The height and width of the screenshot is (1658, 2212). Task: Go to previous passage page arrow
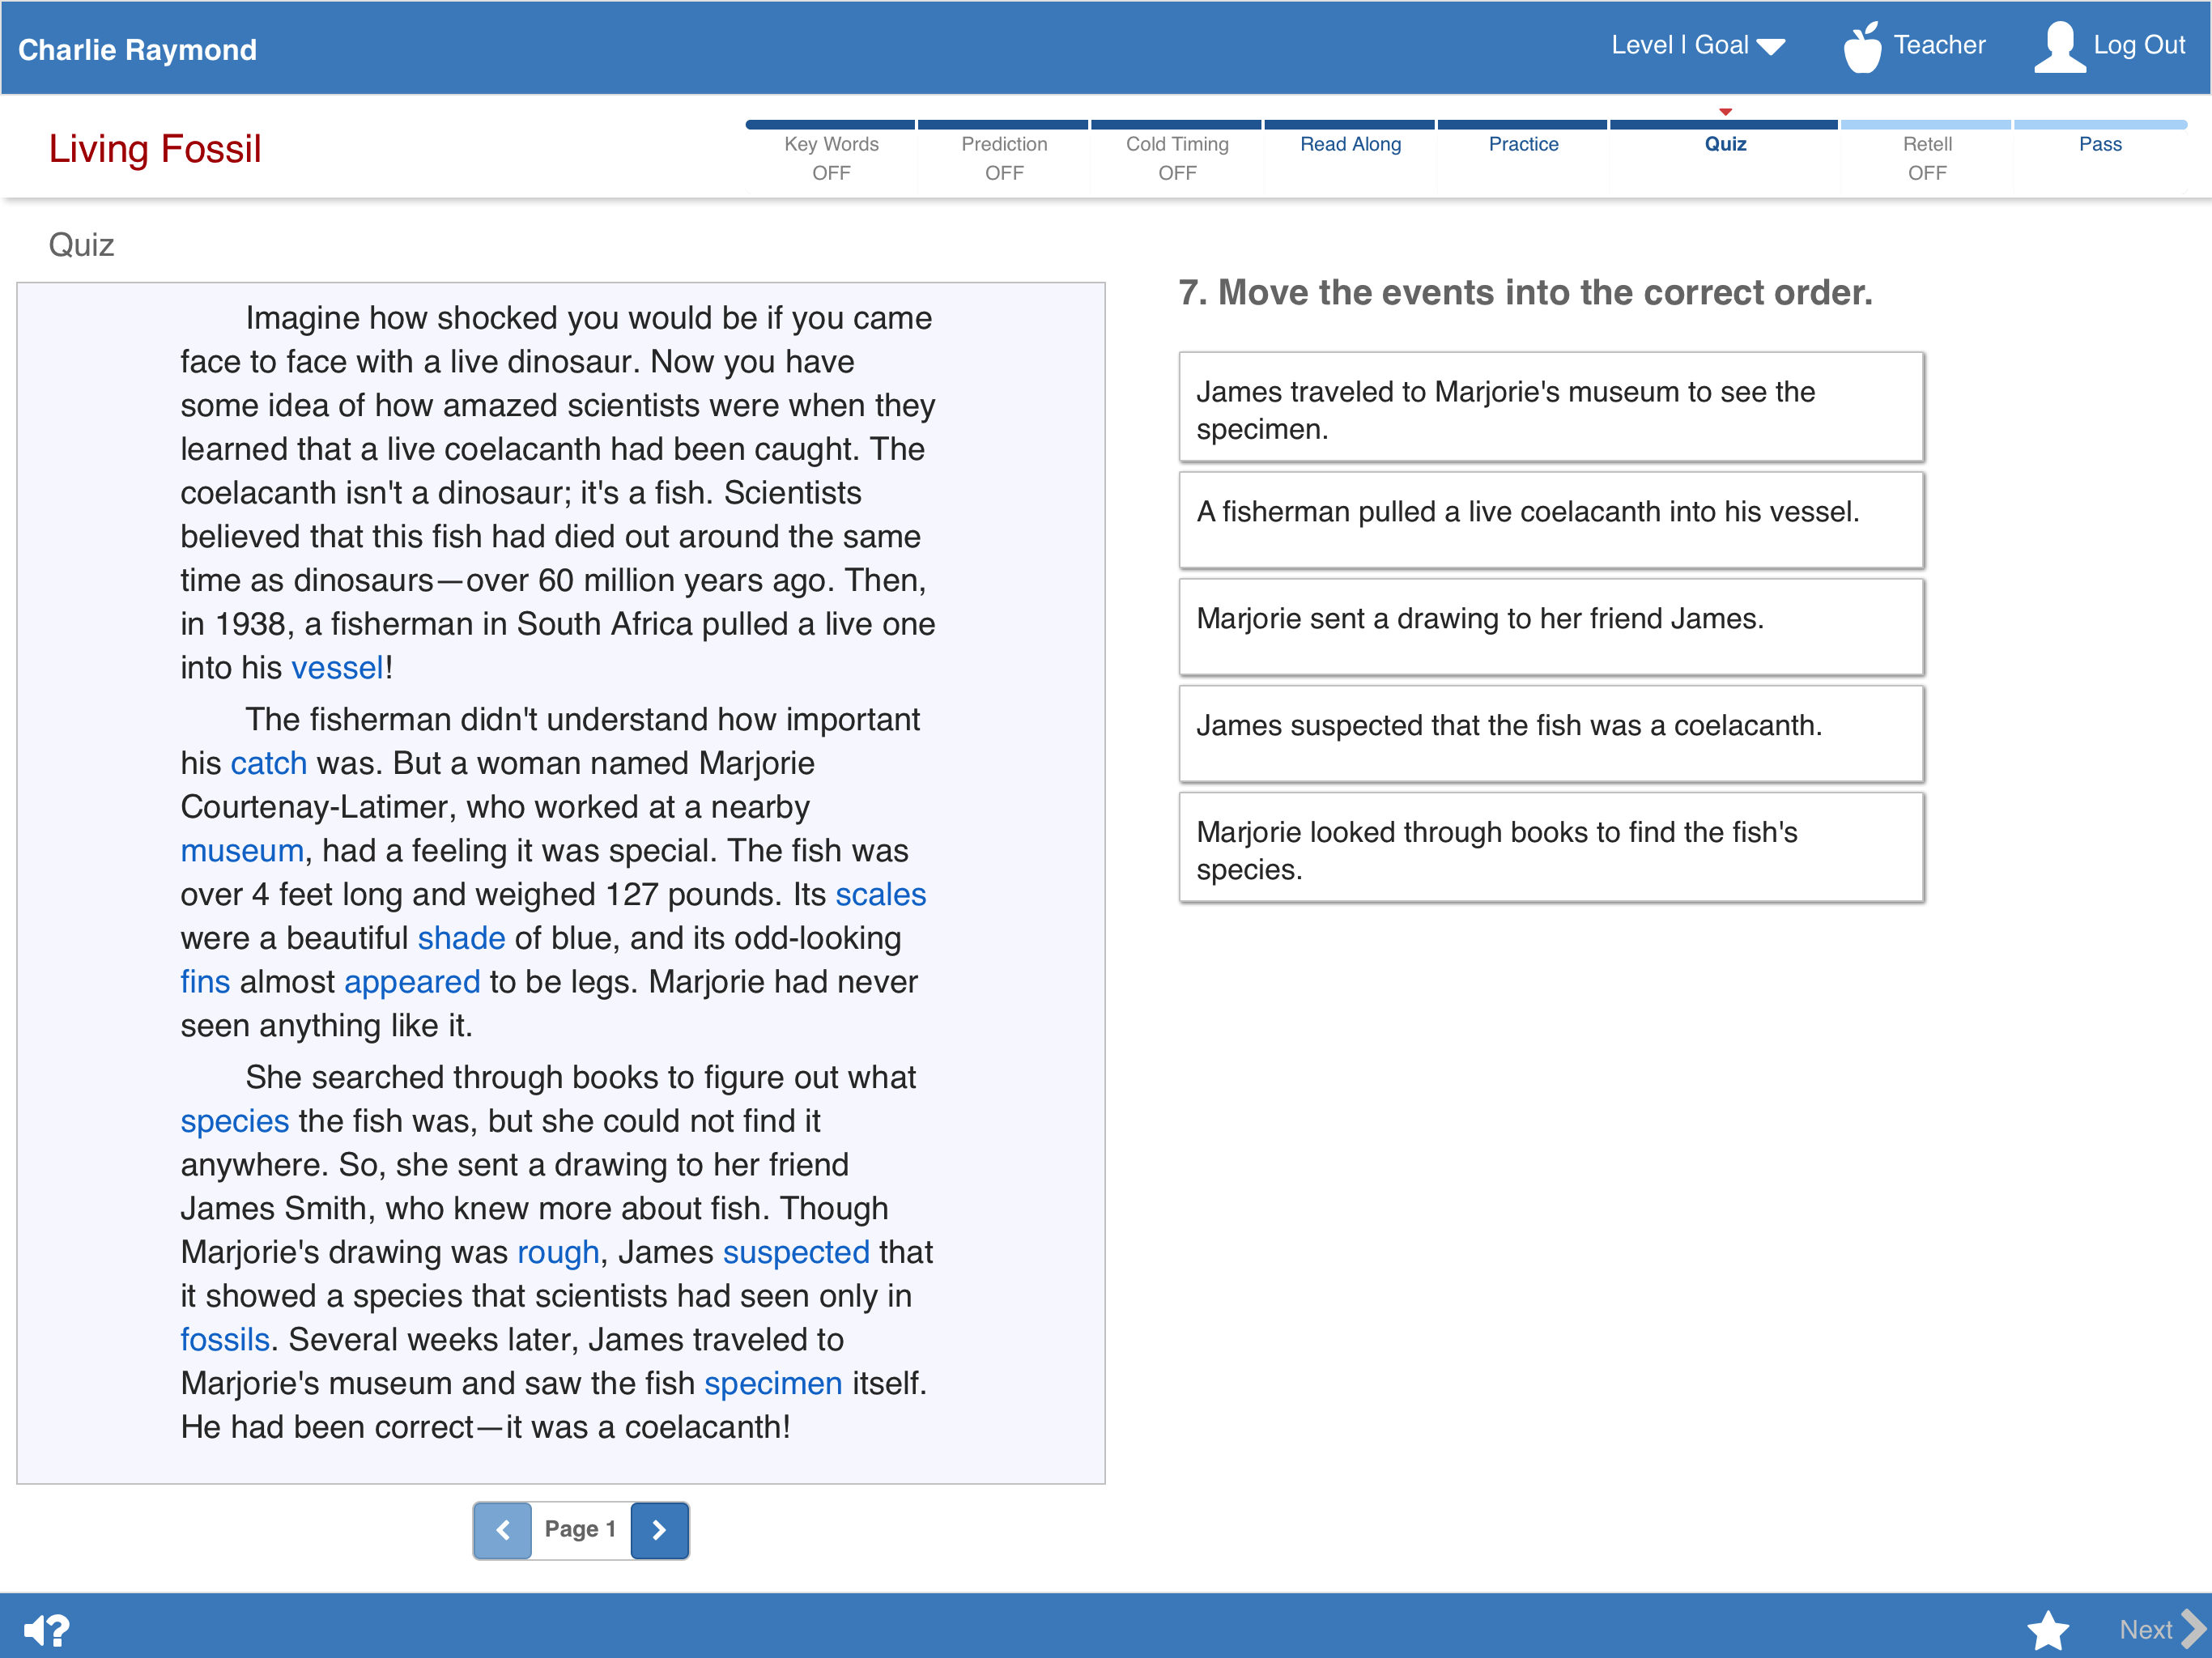pyautogui.click(x=502, y=1529)
